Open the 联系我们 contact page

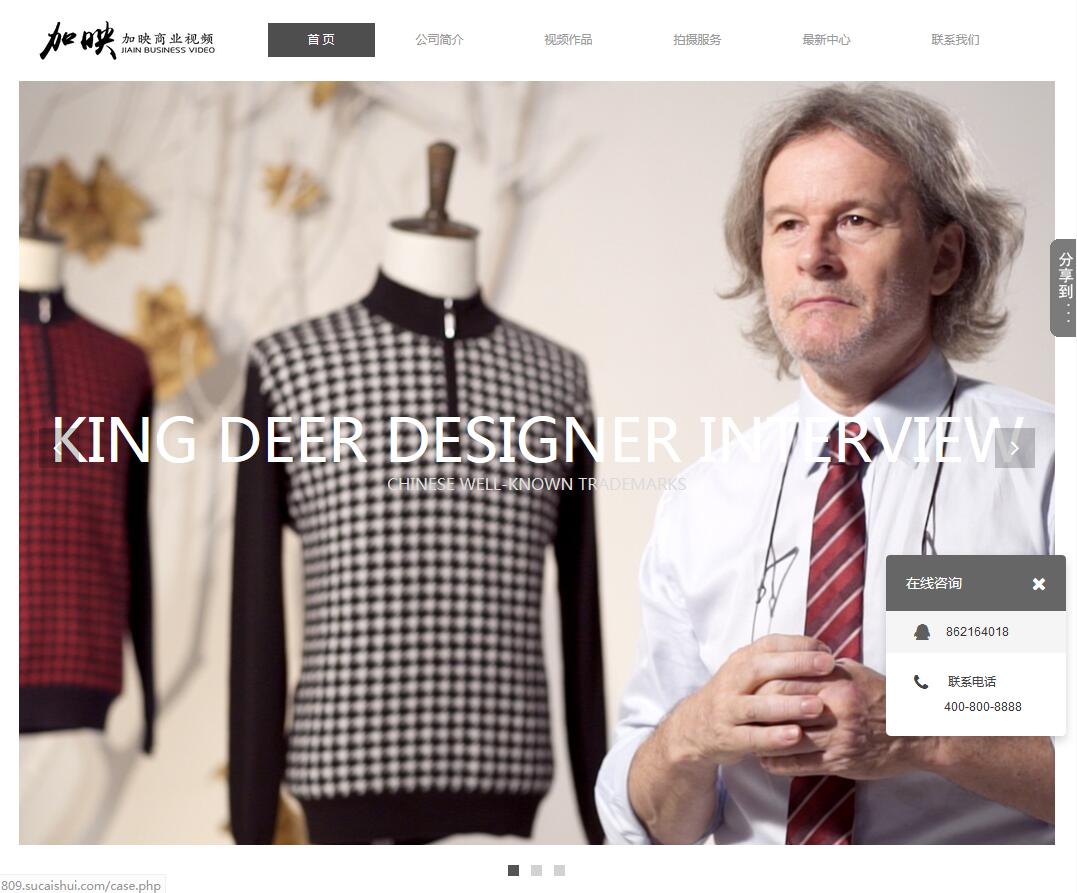tap(955, 40)
